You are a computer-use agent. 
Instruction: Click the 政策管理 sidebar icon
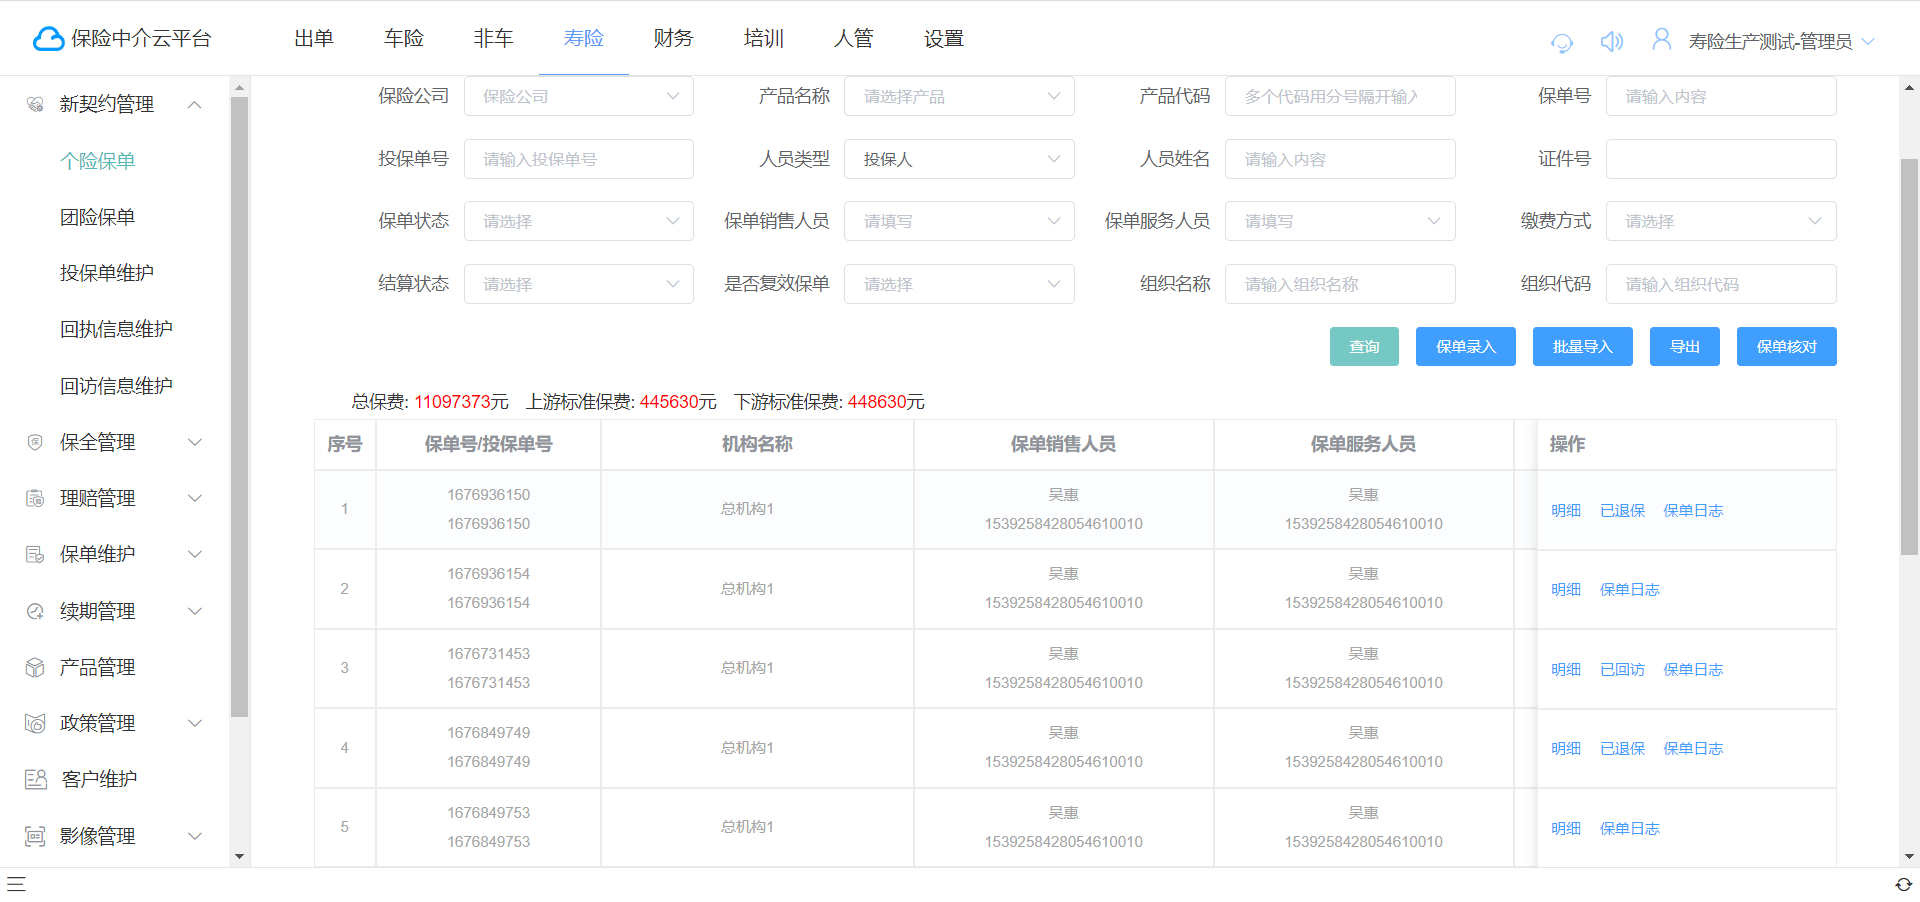click(x=35, y=723)
